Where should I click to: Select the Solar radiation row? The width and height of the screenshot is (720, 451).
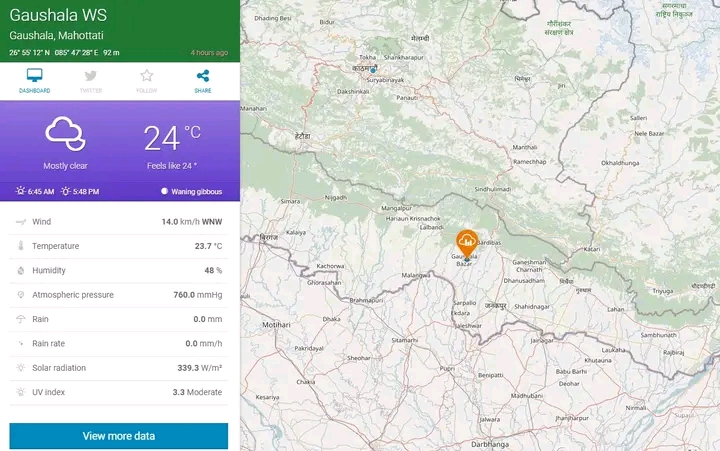pos(119,368)
